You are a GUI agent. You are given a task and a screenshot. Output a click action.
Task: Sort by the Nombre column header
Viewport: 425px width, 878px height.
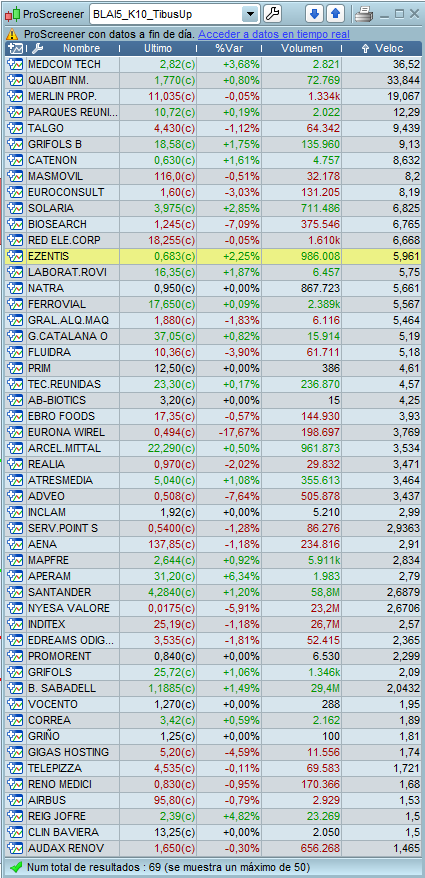[81, 49]
